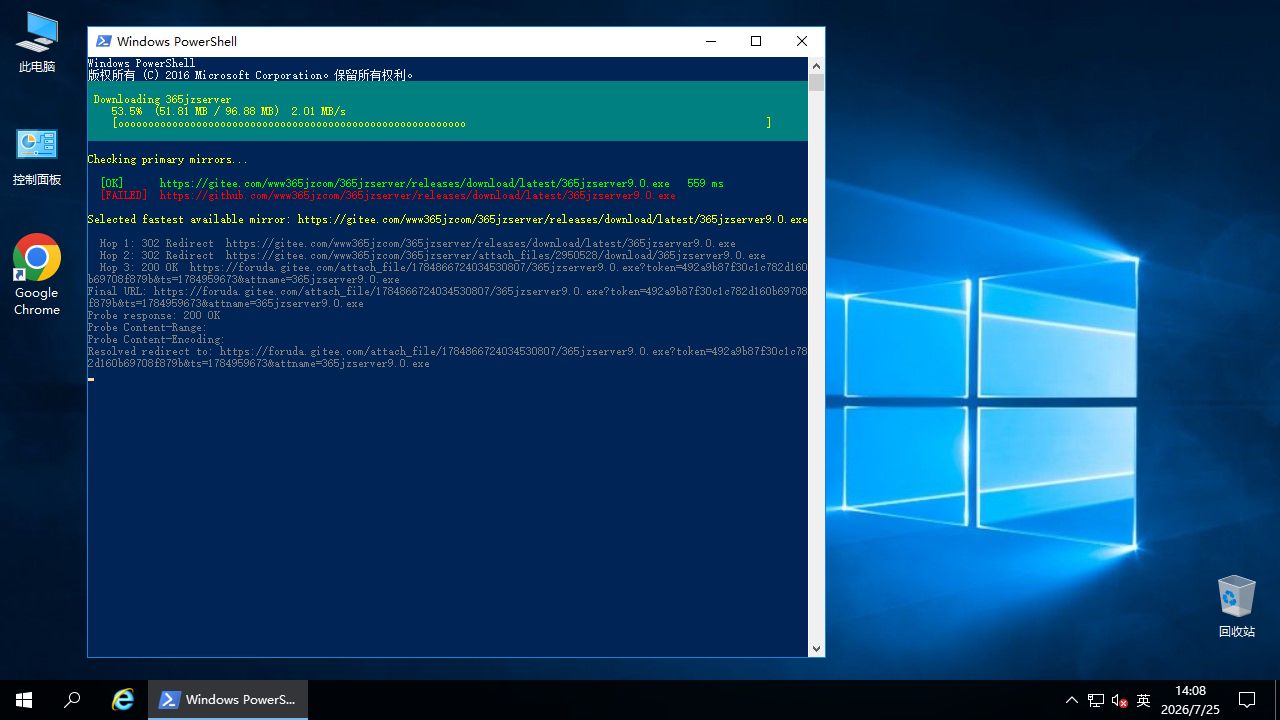
Task: Close the Windows PowerShell window
Action: pos(801,41)
